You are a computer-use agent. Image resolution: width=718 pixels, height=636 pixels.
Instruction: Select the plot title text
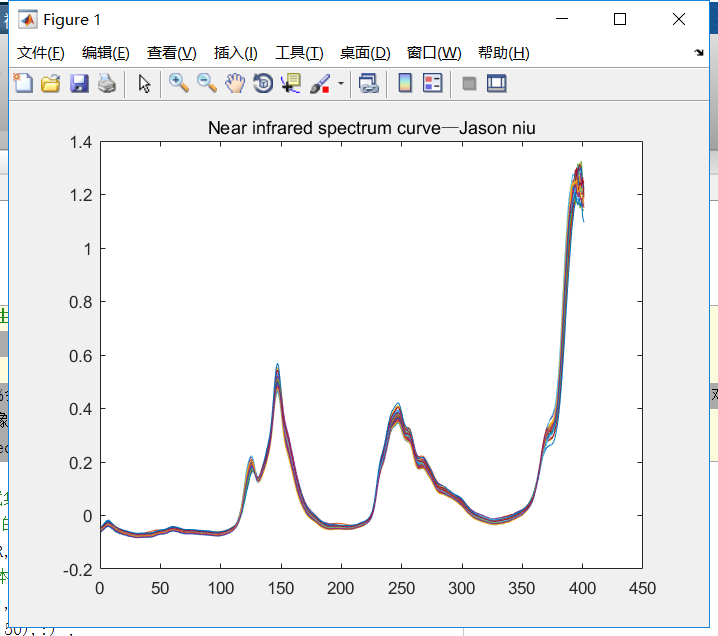(371, 128)
